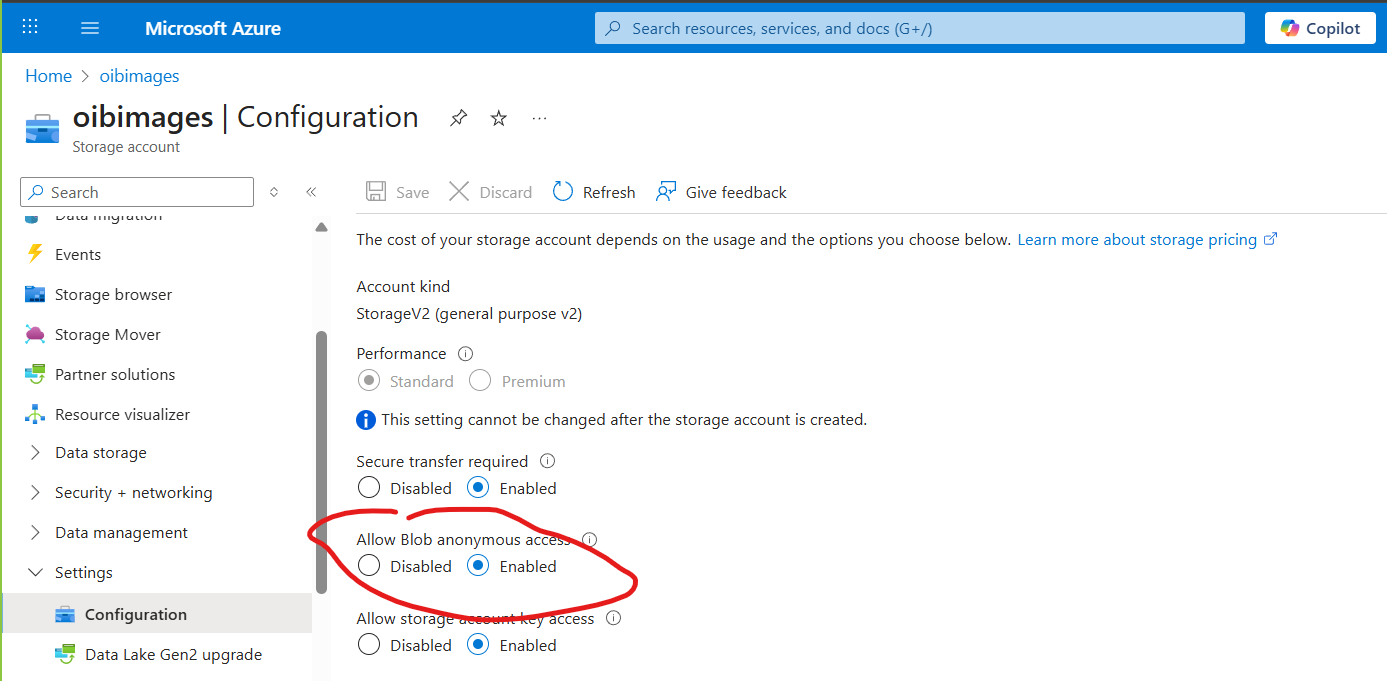
Task: Click the sidebar search input field
Action: [136, 191]
